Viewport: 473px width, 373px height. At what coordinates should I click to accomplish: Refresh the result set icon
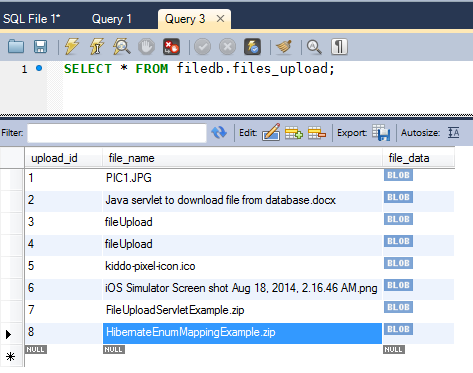tap(219, 133)
